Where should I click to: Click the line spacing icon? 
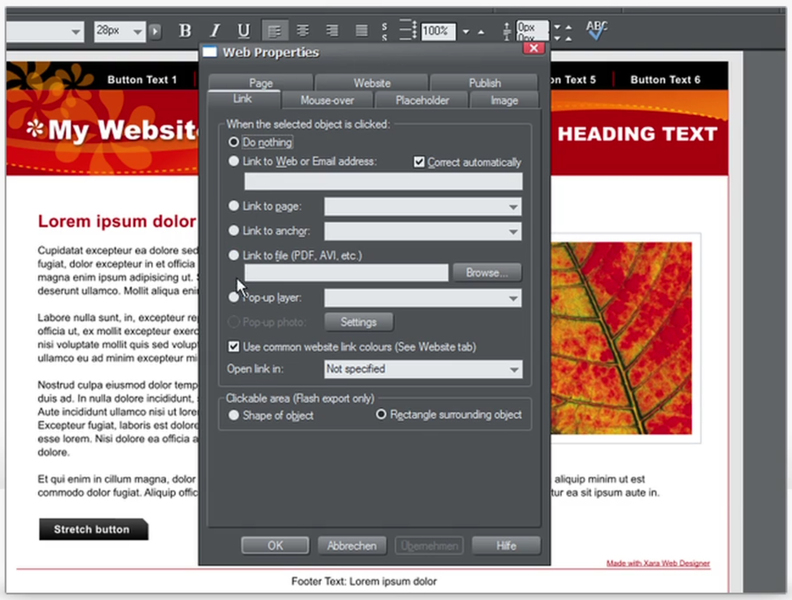407,30
